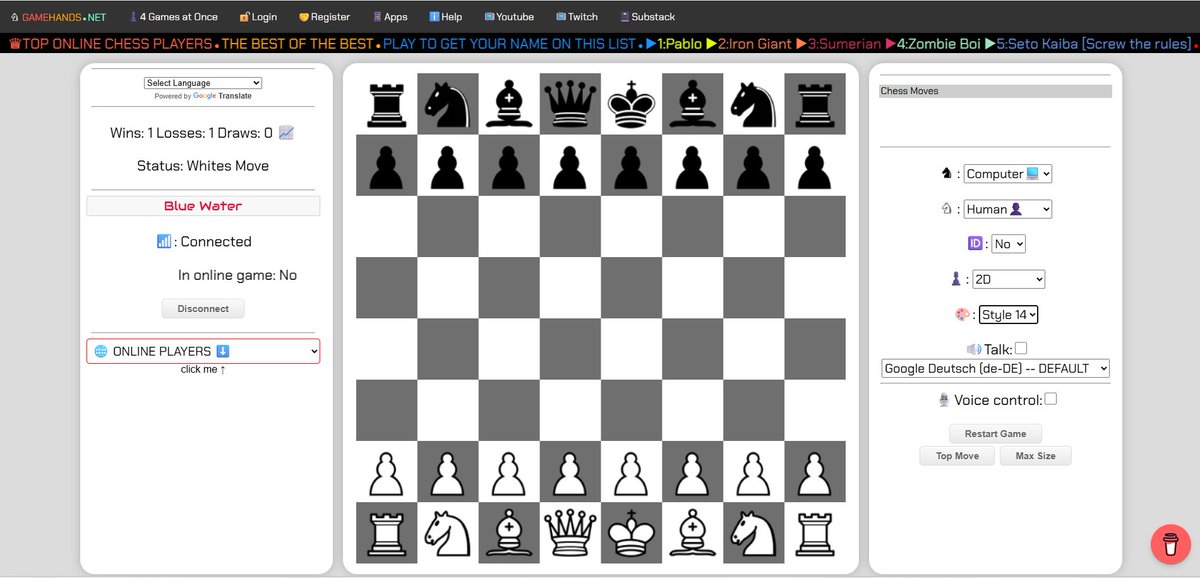Open the ONLINE PLAYERS list
The image size is (1200, 578).
203,351
